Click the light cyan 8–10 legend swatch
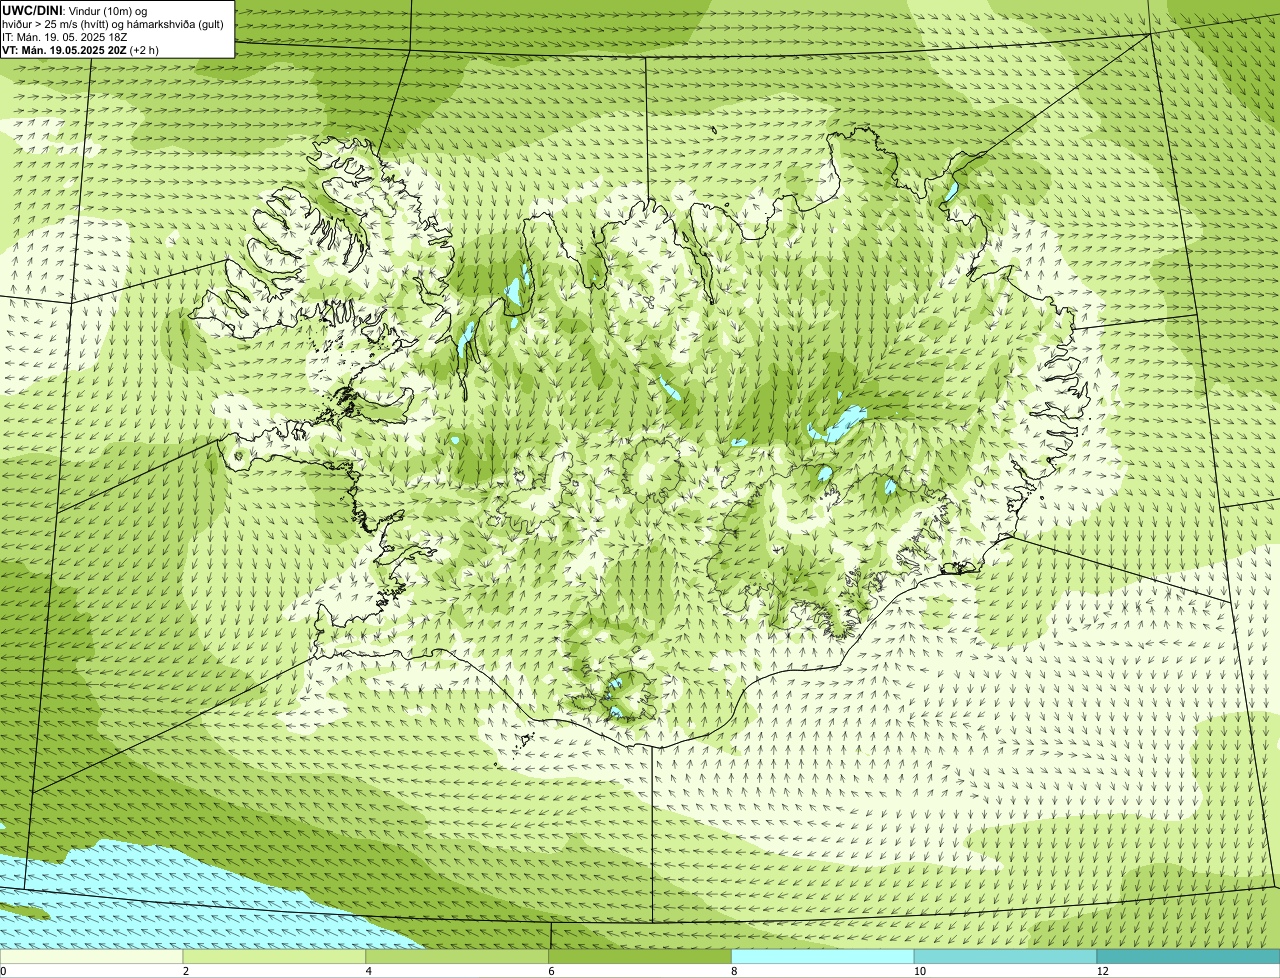 pyautogui.click(x=824, y=957)
